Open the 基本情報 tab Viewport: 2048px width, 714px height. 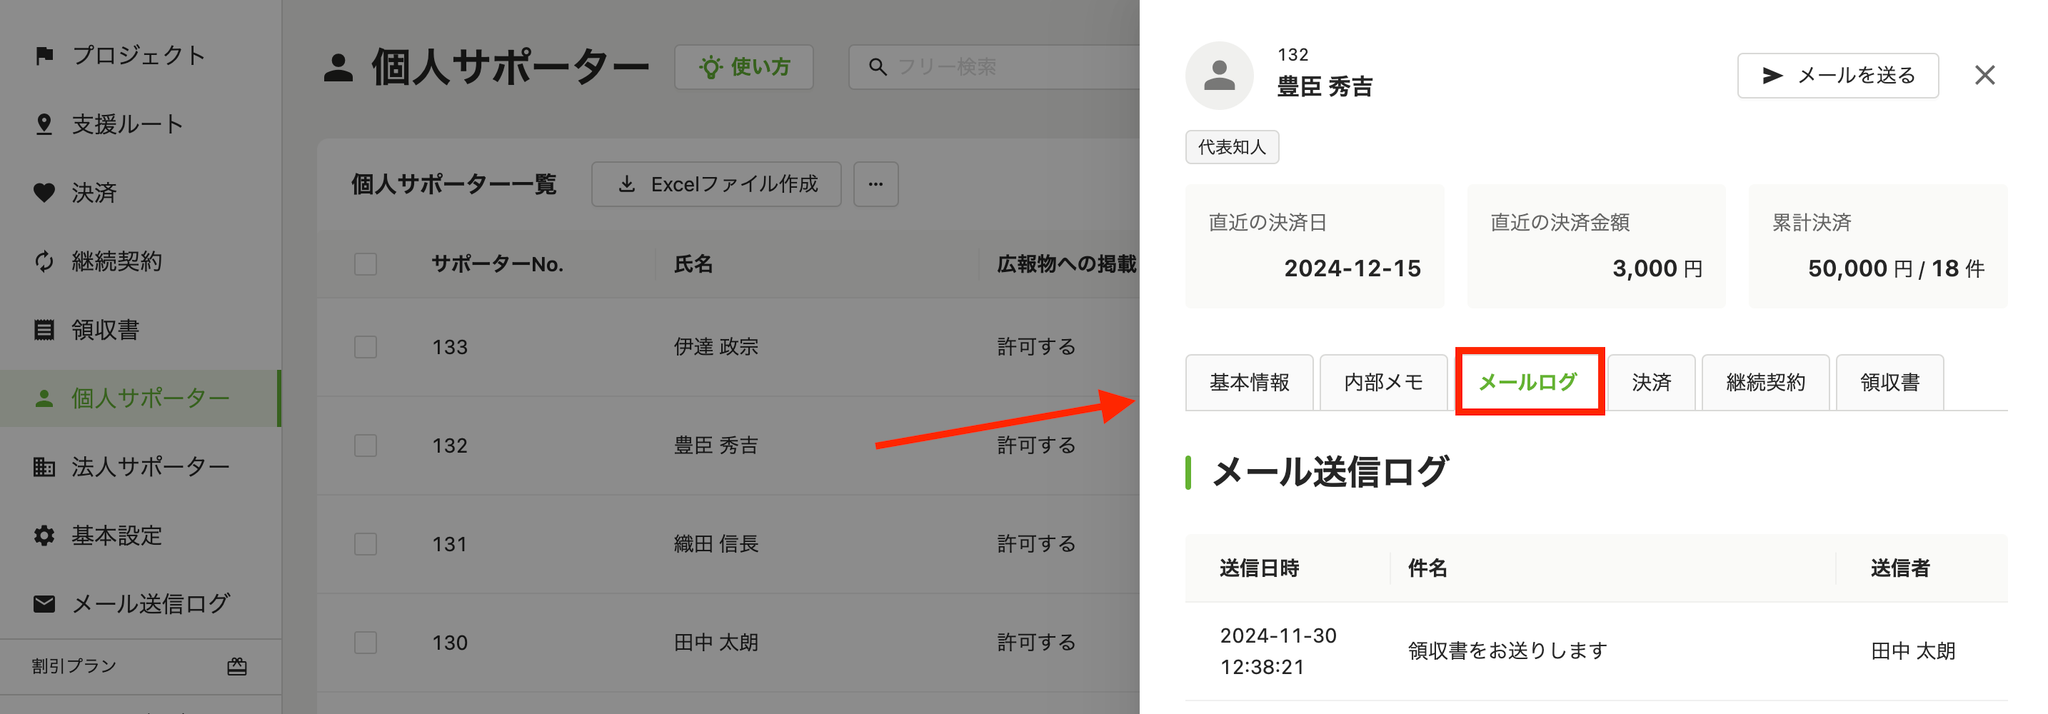[x=1249, y=382]
